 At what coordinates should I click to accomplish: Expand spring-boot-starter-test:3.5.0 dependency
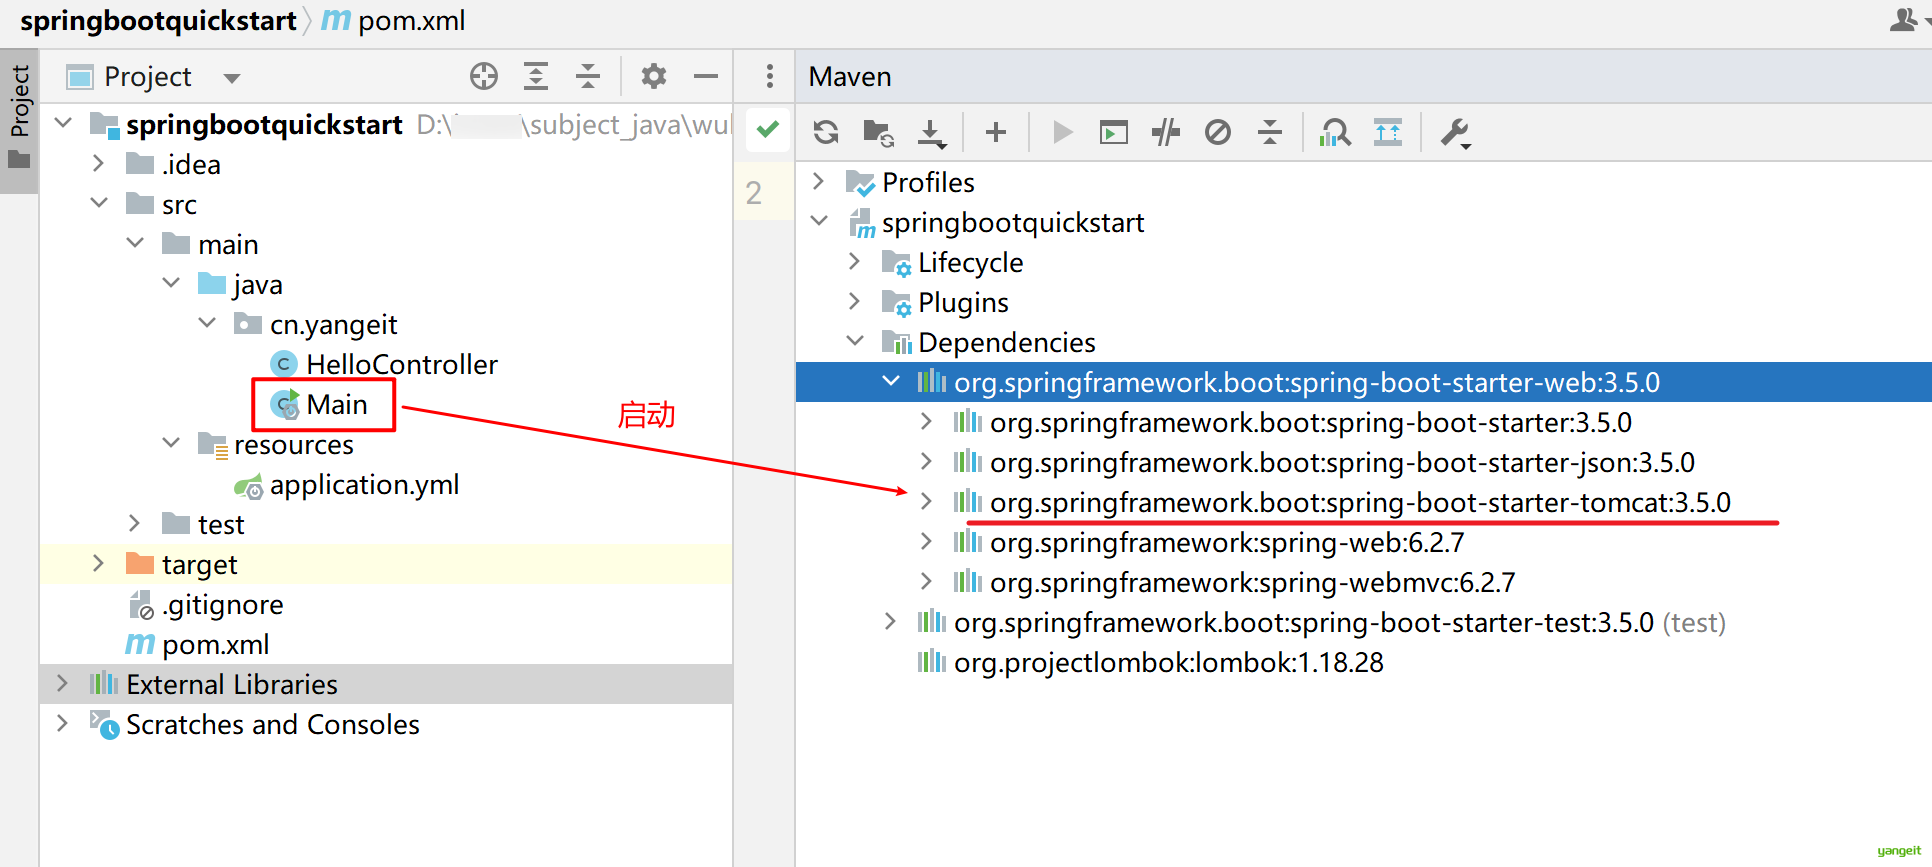pos(890,621)
